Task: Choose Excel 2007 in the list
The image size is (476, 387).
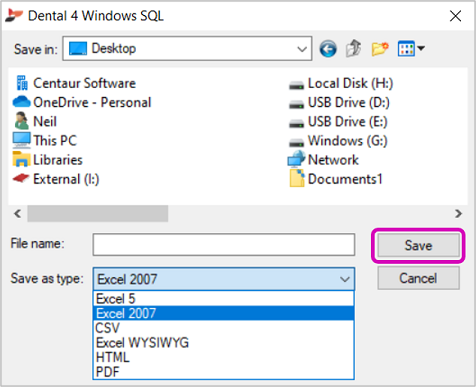Action: point(223,313)
